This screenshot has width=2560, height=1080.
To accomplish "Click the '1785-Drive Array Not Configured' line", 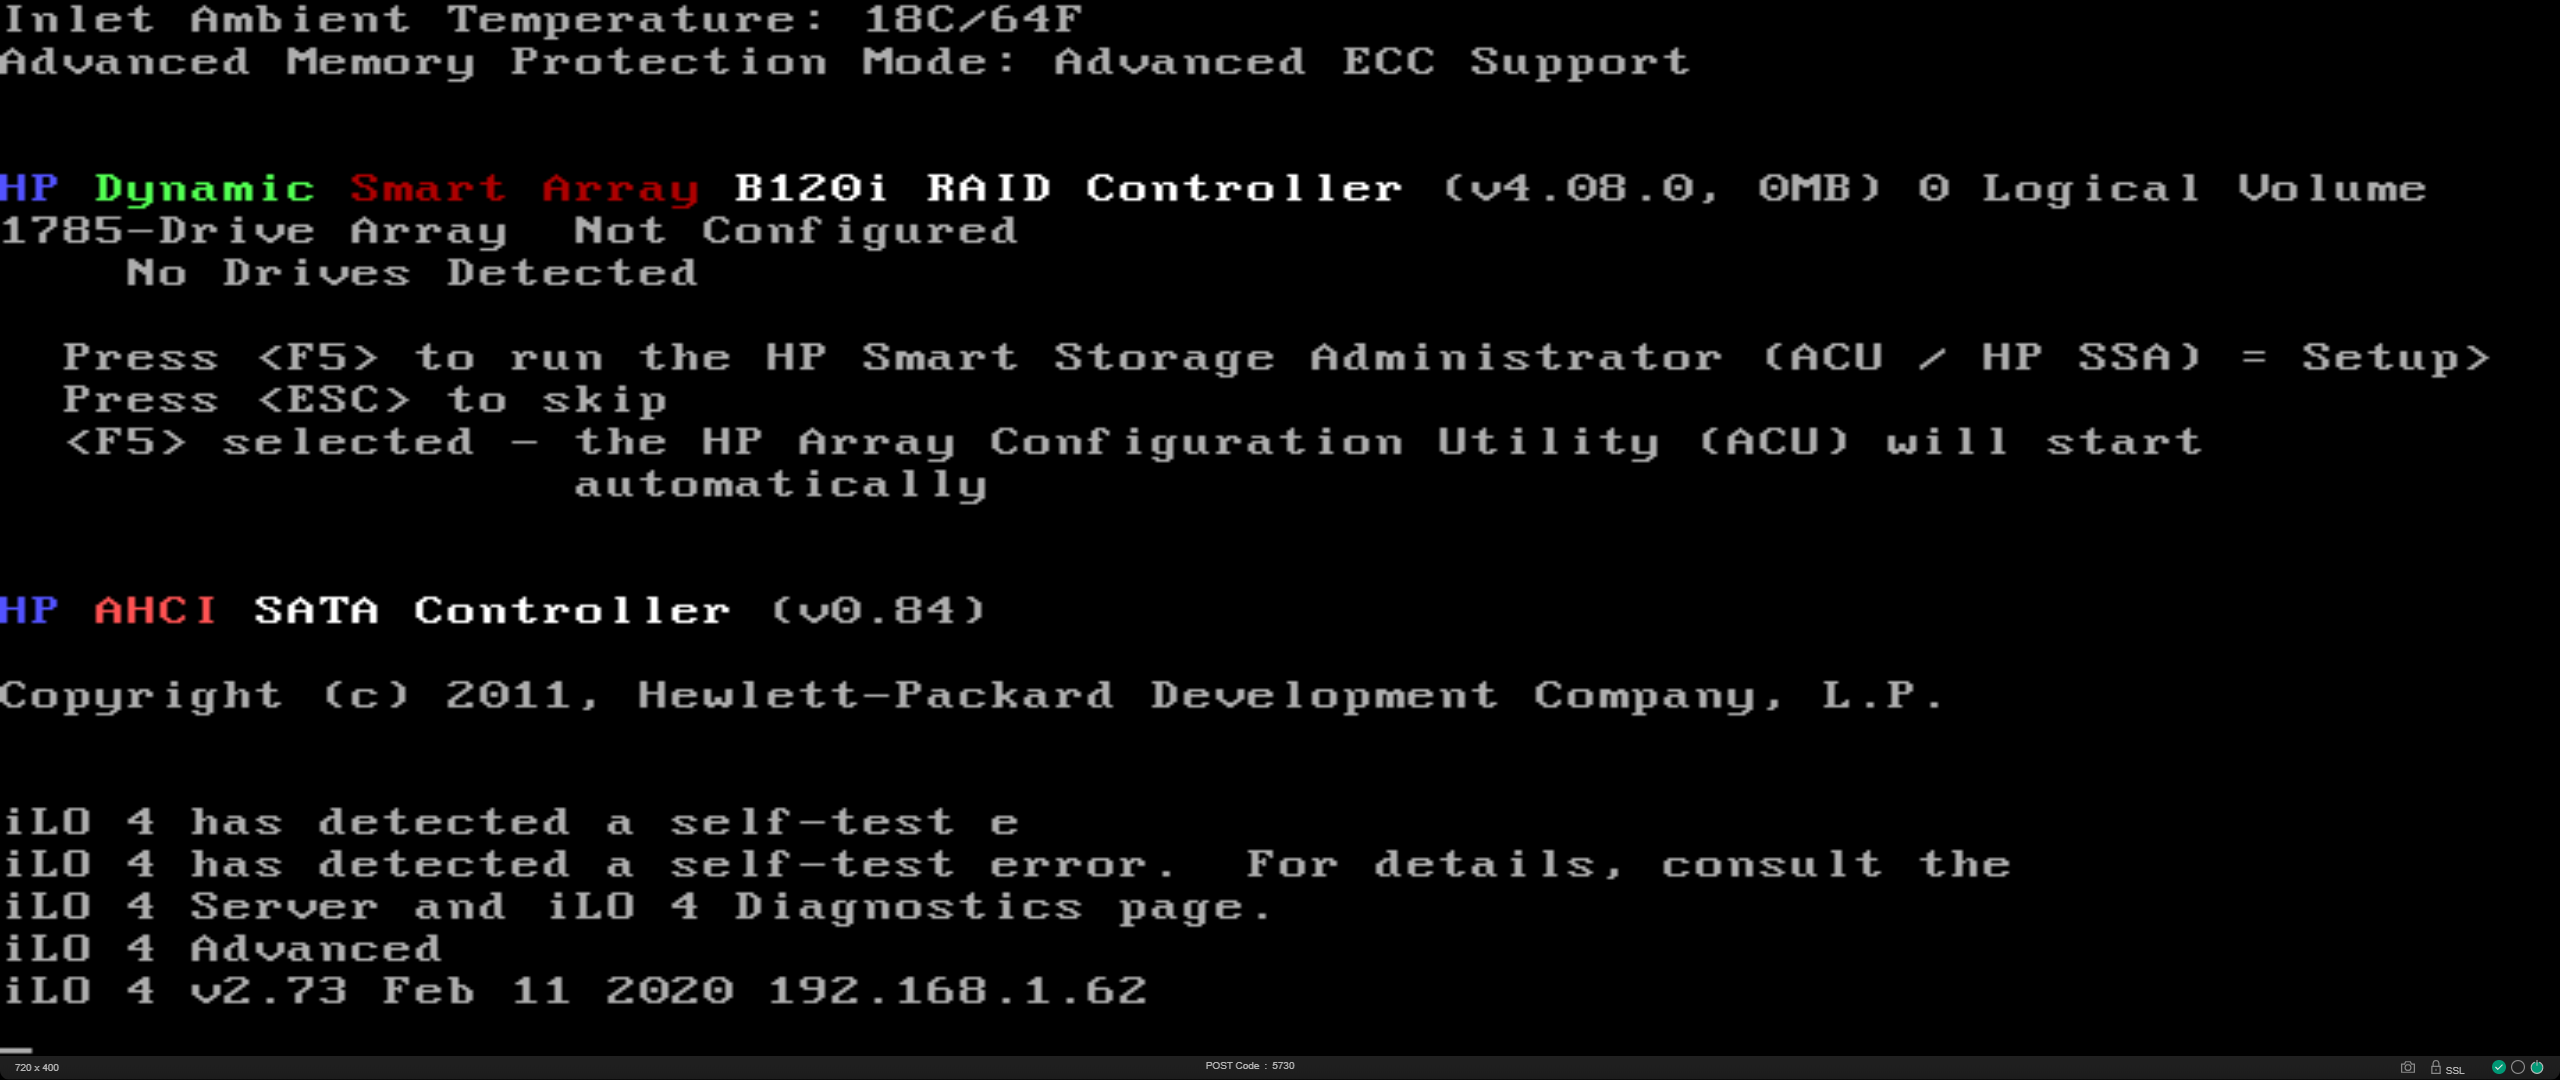I will pos(509,231).
